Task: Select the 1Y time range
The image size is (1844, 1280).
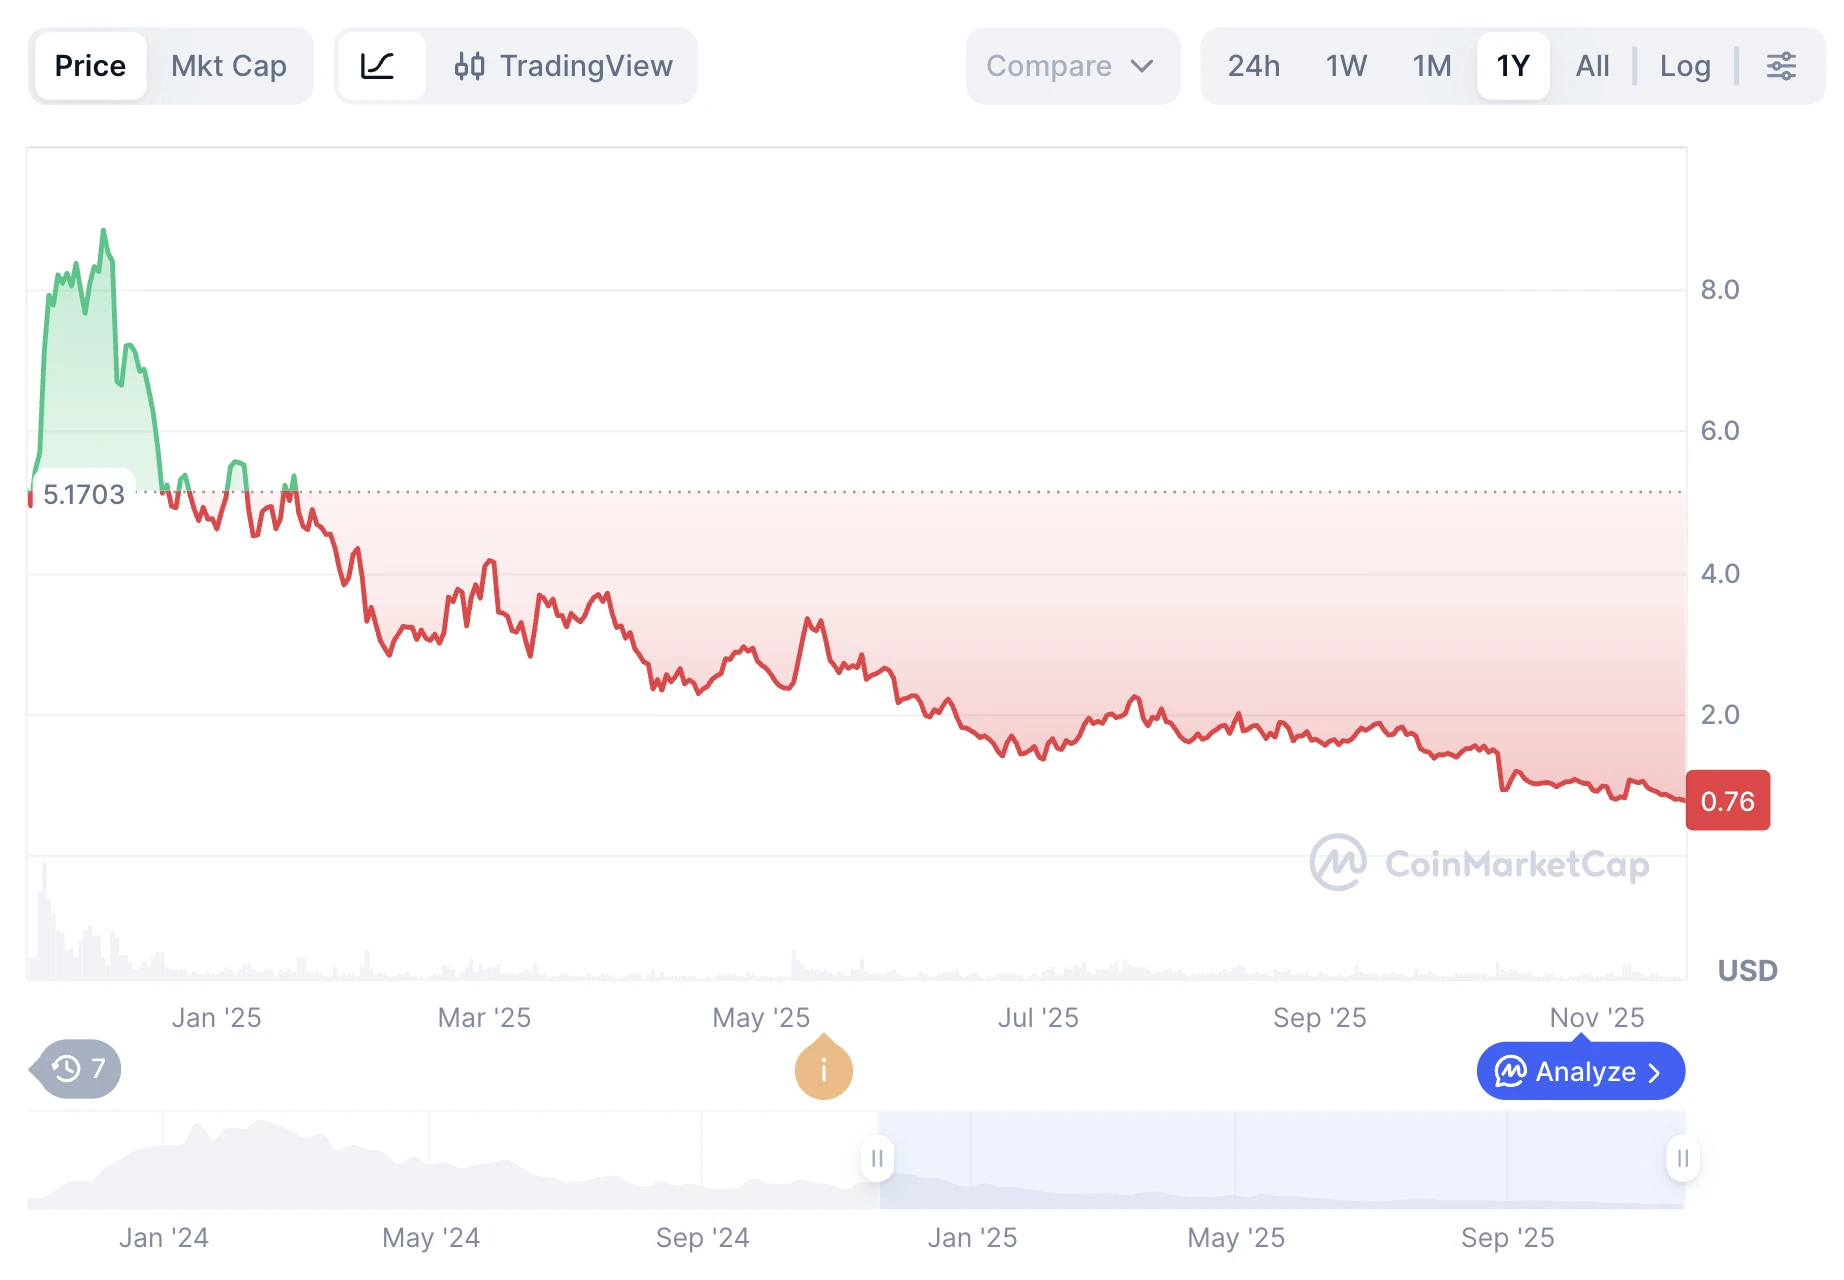Action: (1512, 66)
